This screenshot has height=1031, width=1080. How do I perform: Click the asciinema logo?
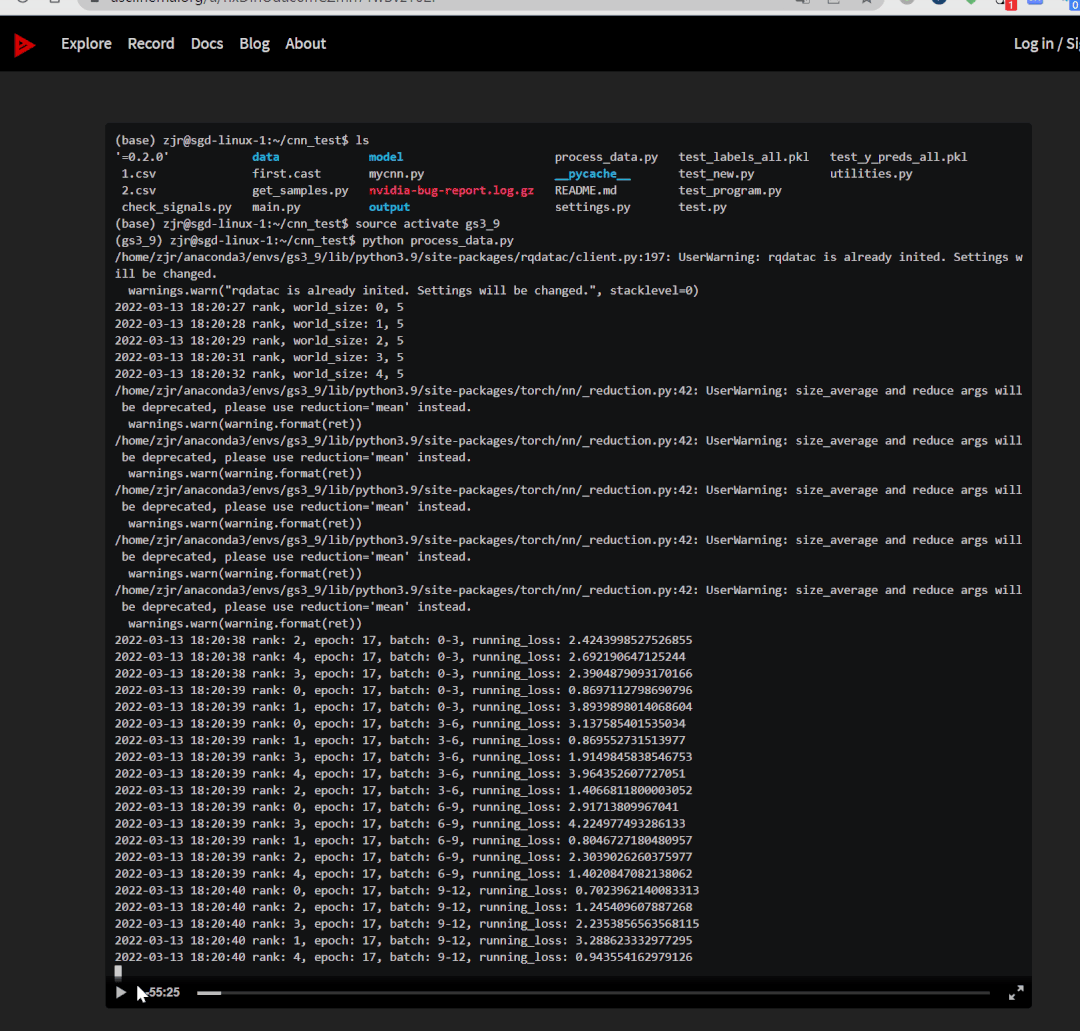pos(25,44)
